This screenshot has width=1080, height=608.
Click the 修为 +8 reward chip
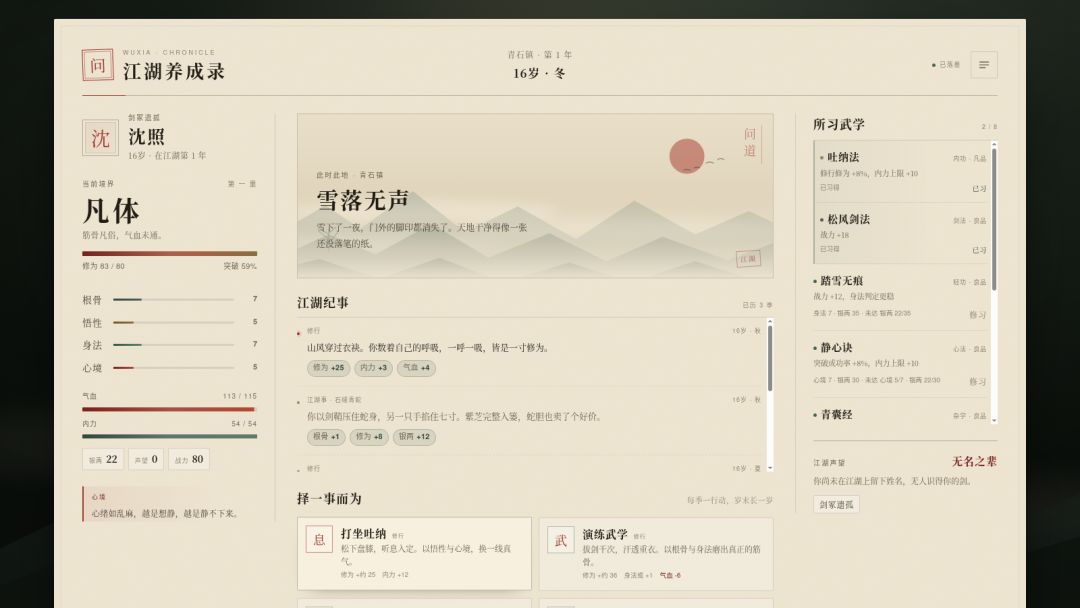coord(368,437)
